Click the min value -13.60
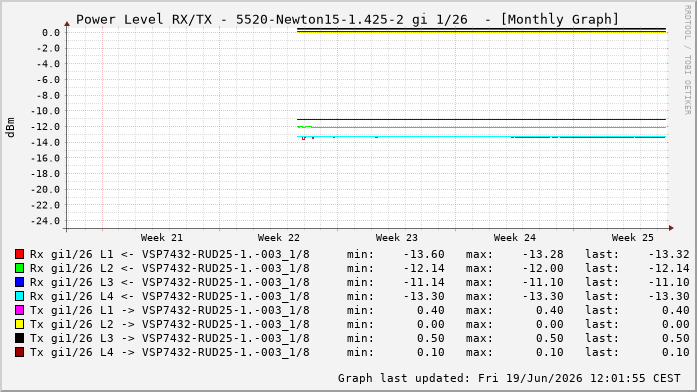 pos(424,255)
